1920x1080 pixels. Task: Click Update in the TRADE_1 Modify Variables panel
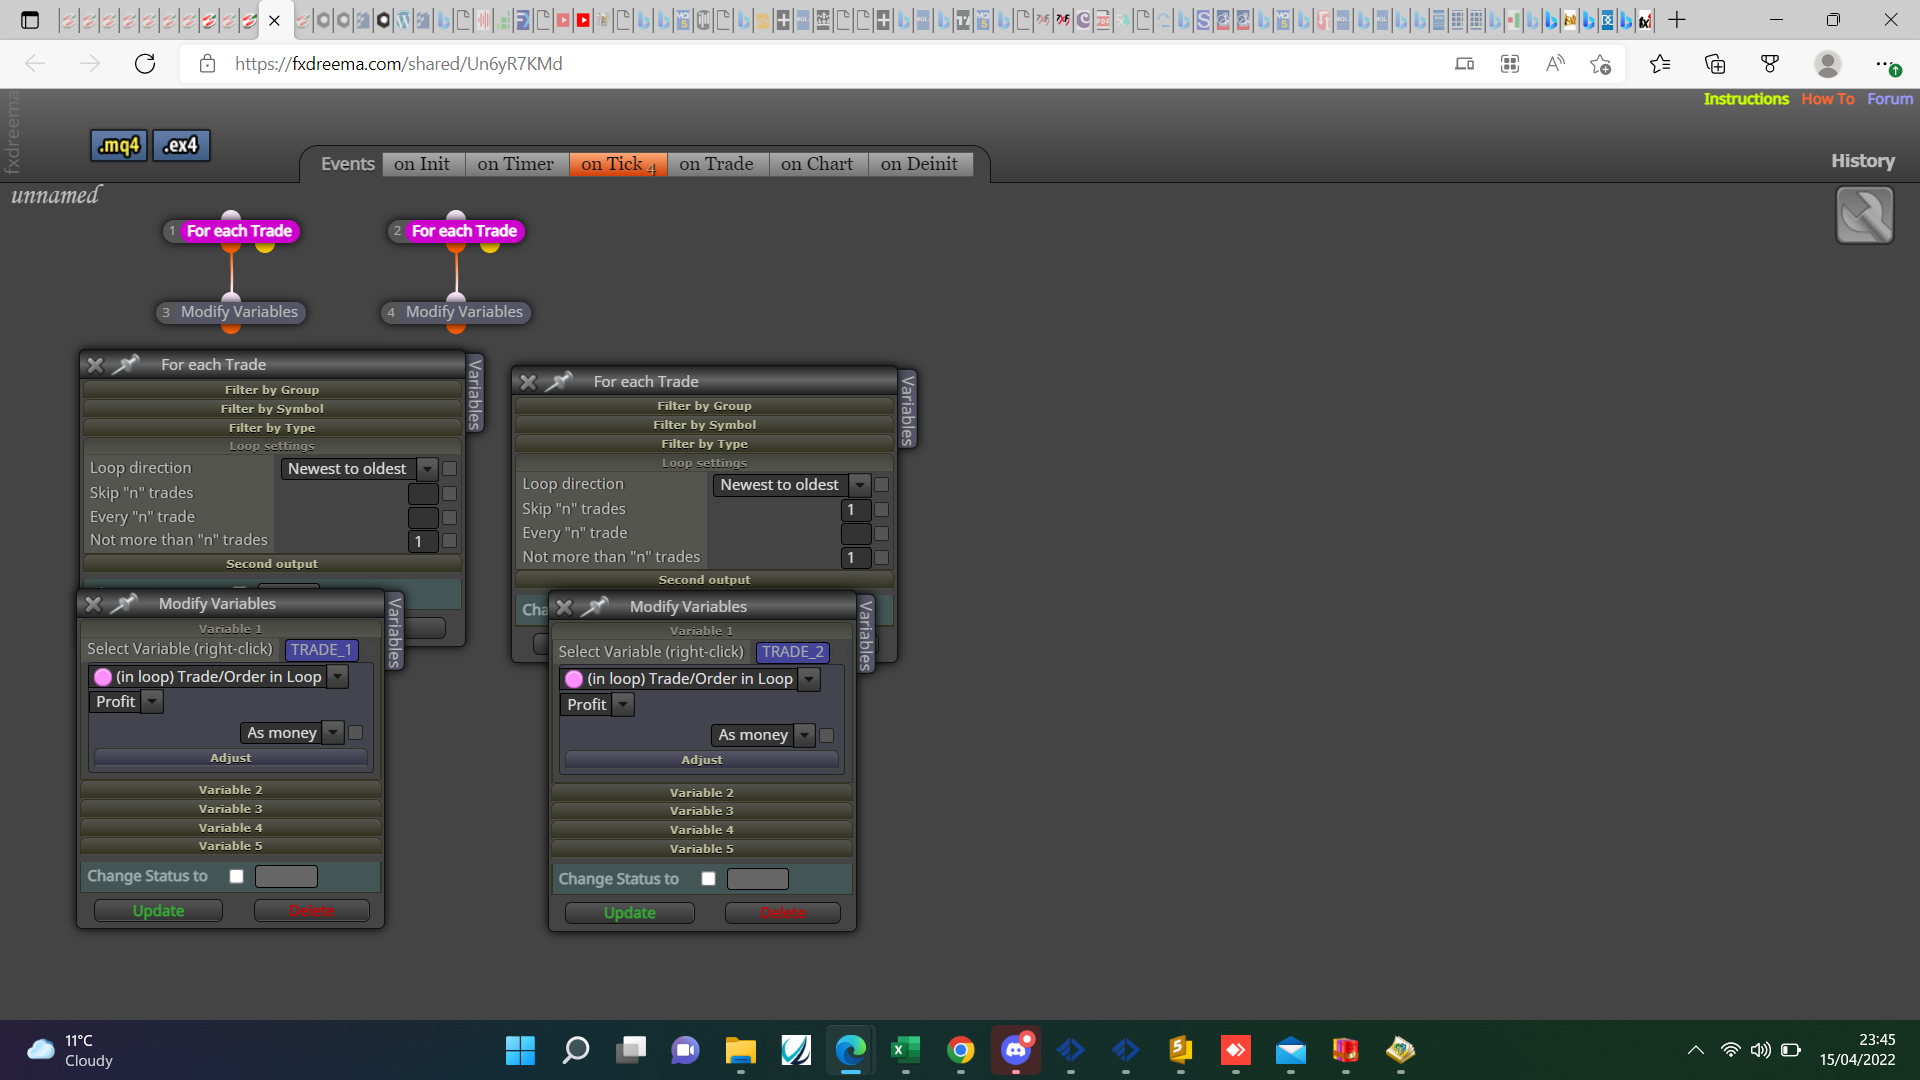pos(158,911)
